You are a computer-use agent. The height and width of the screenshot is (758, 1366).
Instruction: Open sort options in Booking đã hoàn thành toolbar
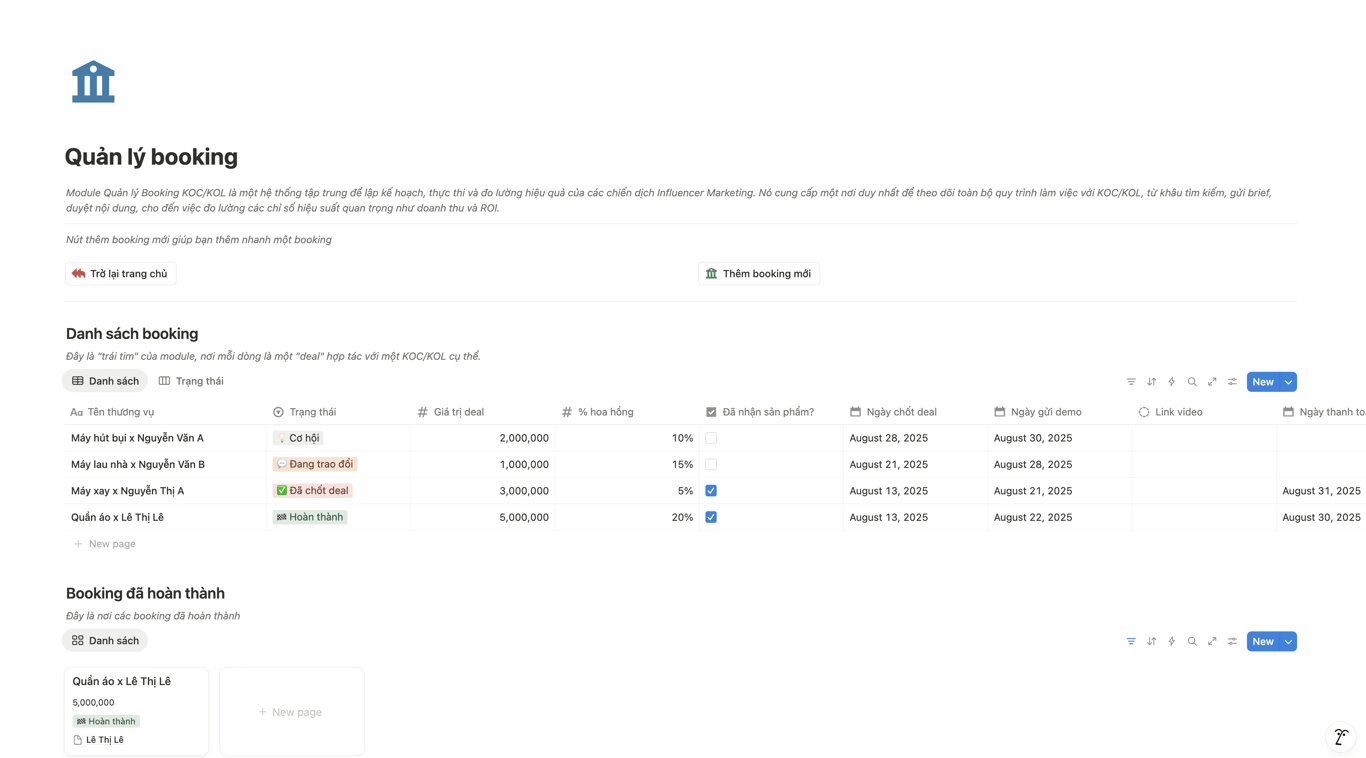1151,642
